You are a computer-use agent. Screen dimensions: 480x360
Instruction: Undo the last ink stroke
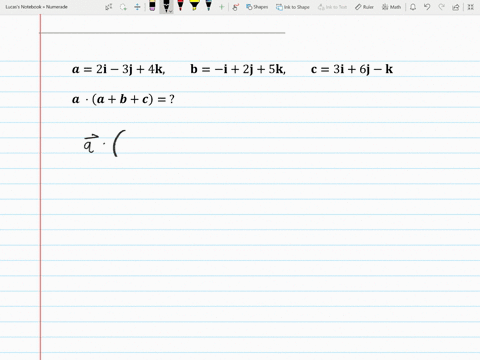tap(427, 7)
